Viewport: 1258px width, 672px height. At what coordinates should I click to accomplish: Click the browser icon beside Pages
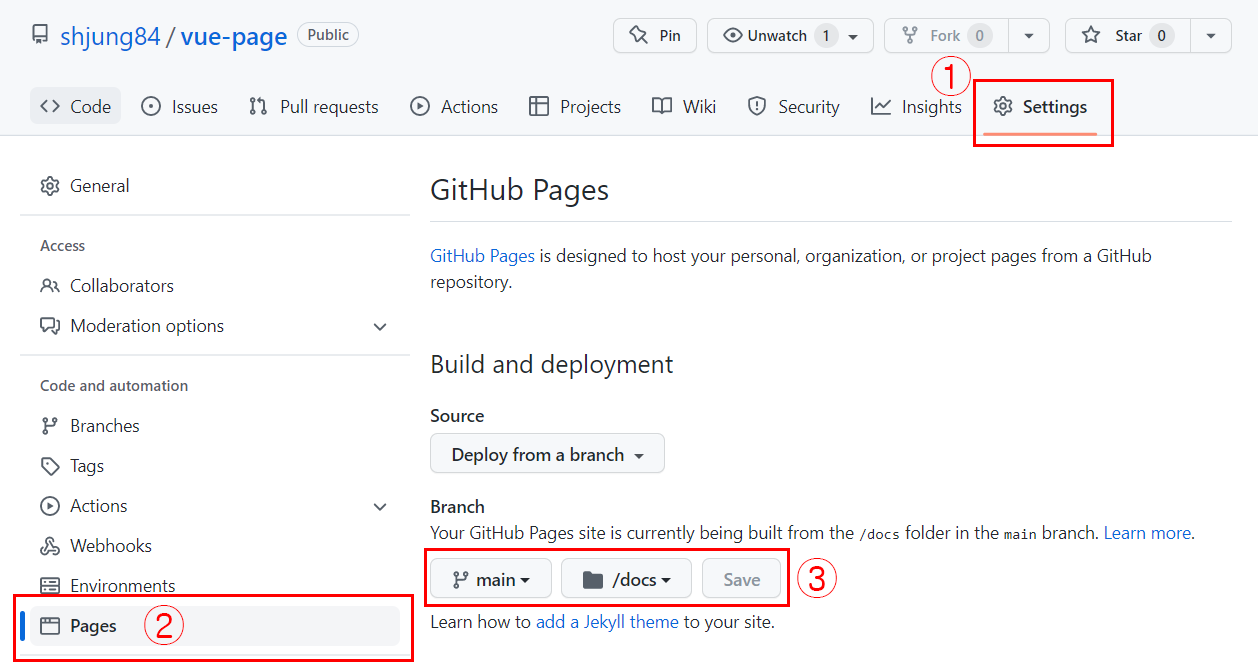coord(50,626)
